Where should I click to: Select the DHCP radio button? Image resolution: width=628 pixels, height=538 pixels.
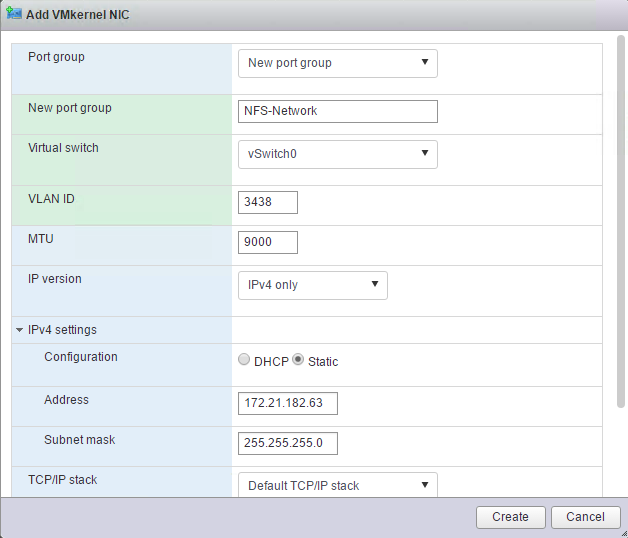tap(245, 361)
